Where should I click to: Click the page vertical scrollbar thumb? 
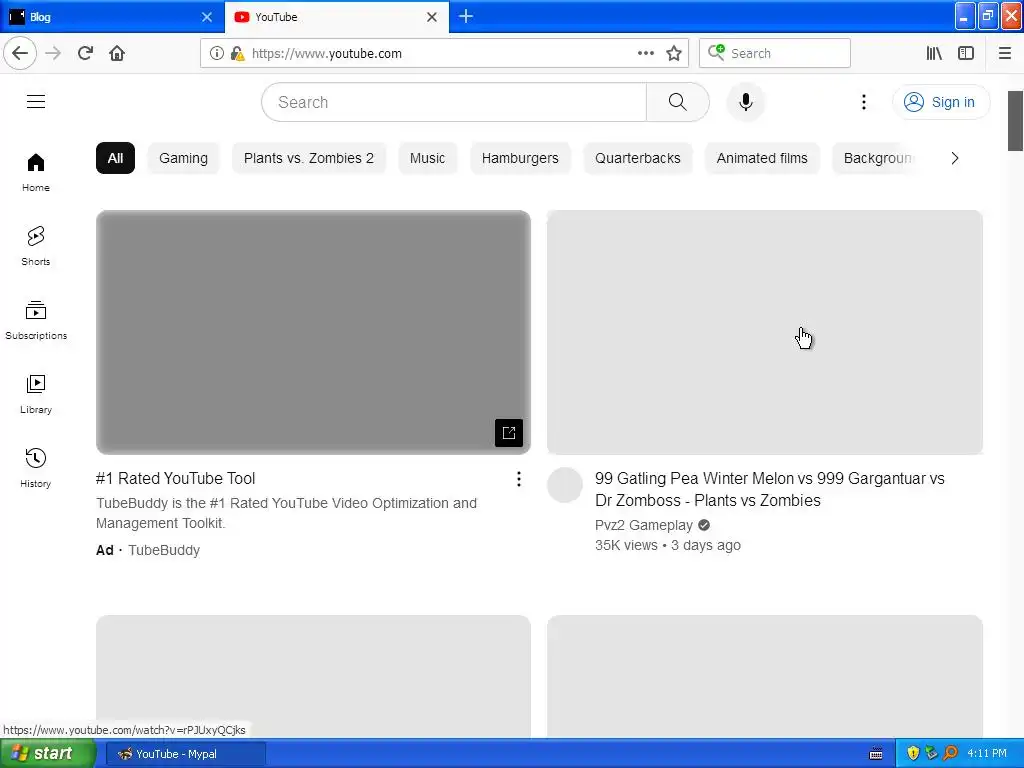coord(1016,121)
